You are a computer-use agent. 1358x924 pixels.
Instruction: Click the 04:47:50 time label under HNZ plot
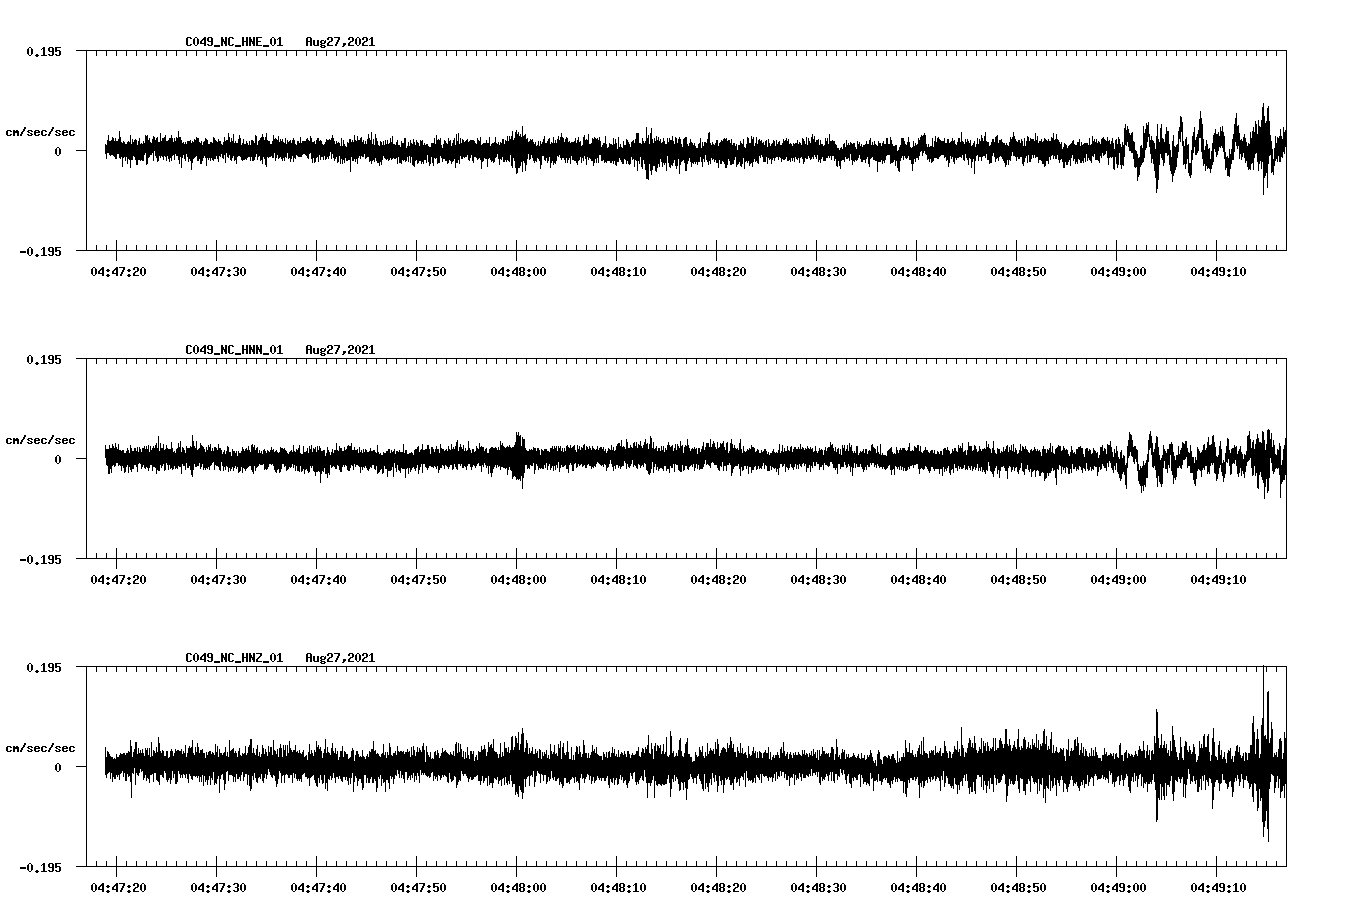coord(418,887)
